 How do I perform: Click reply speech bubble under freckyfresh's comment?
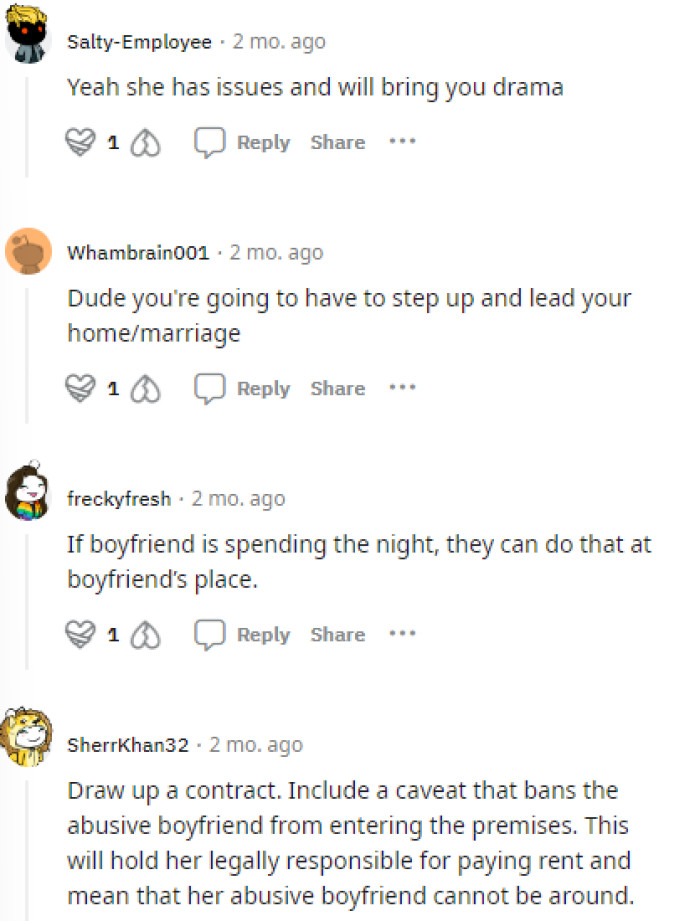[x=210, y=634]
